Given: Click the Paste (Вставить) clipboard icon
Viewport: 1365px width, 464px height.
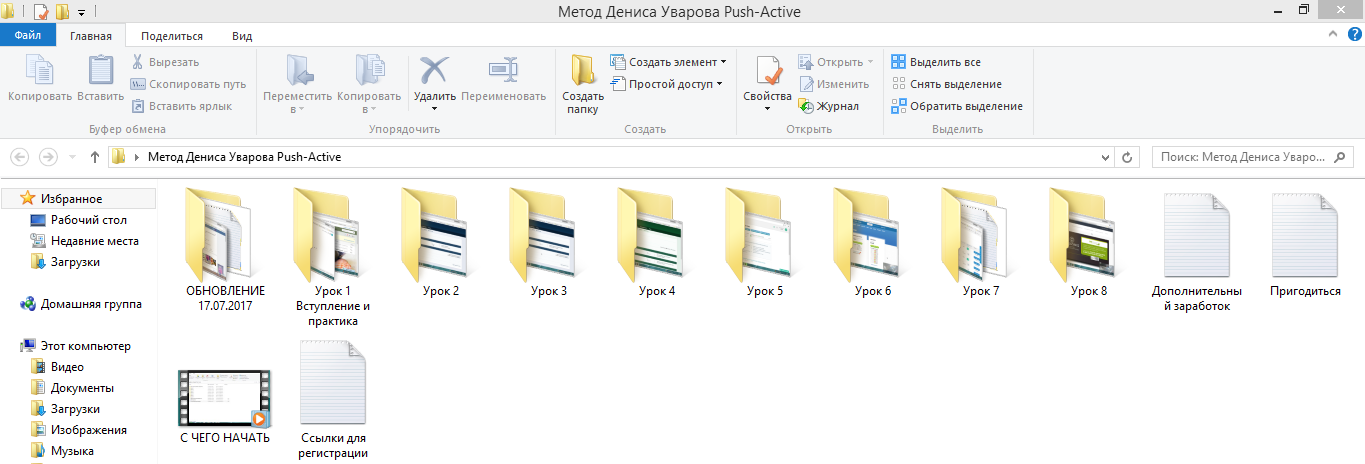Looking at the screenshot, I should [x=100, y=70].
